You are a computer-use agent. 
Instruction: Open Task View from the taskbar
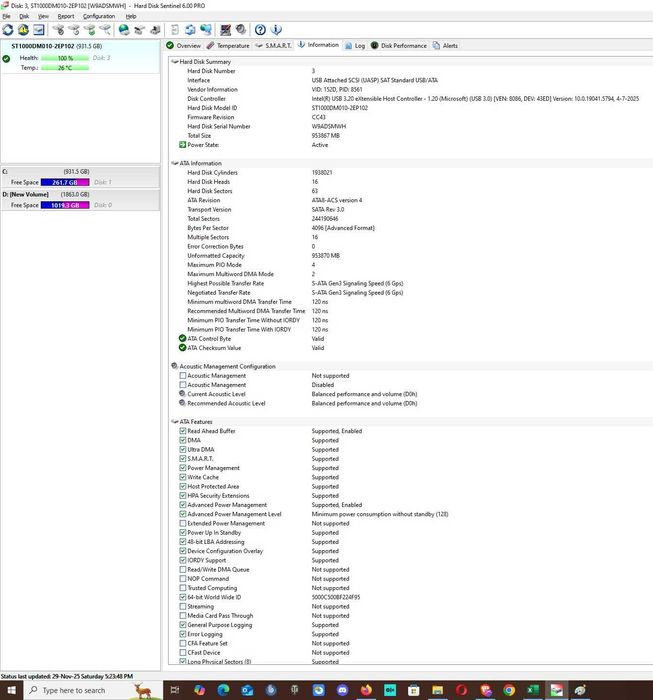coord(175,690)
